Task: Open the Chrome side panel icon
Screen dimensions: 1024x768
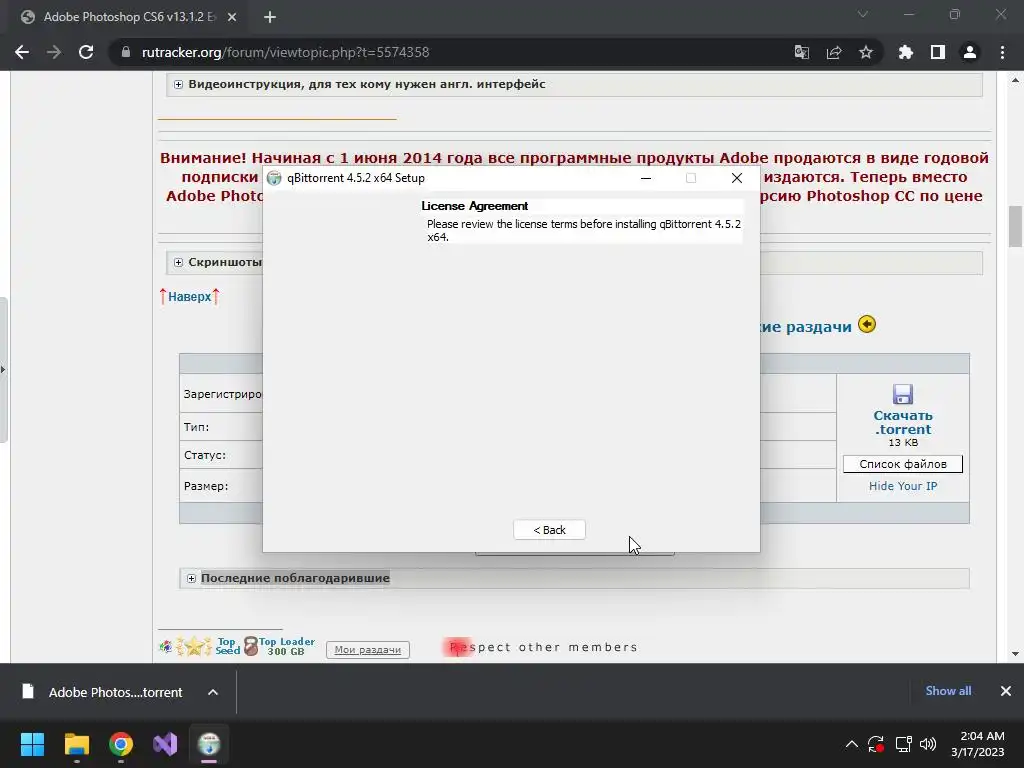Action: coord(938,52)
